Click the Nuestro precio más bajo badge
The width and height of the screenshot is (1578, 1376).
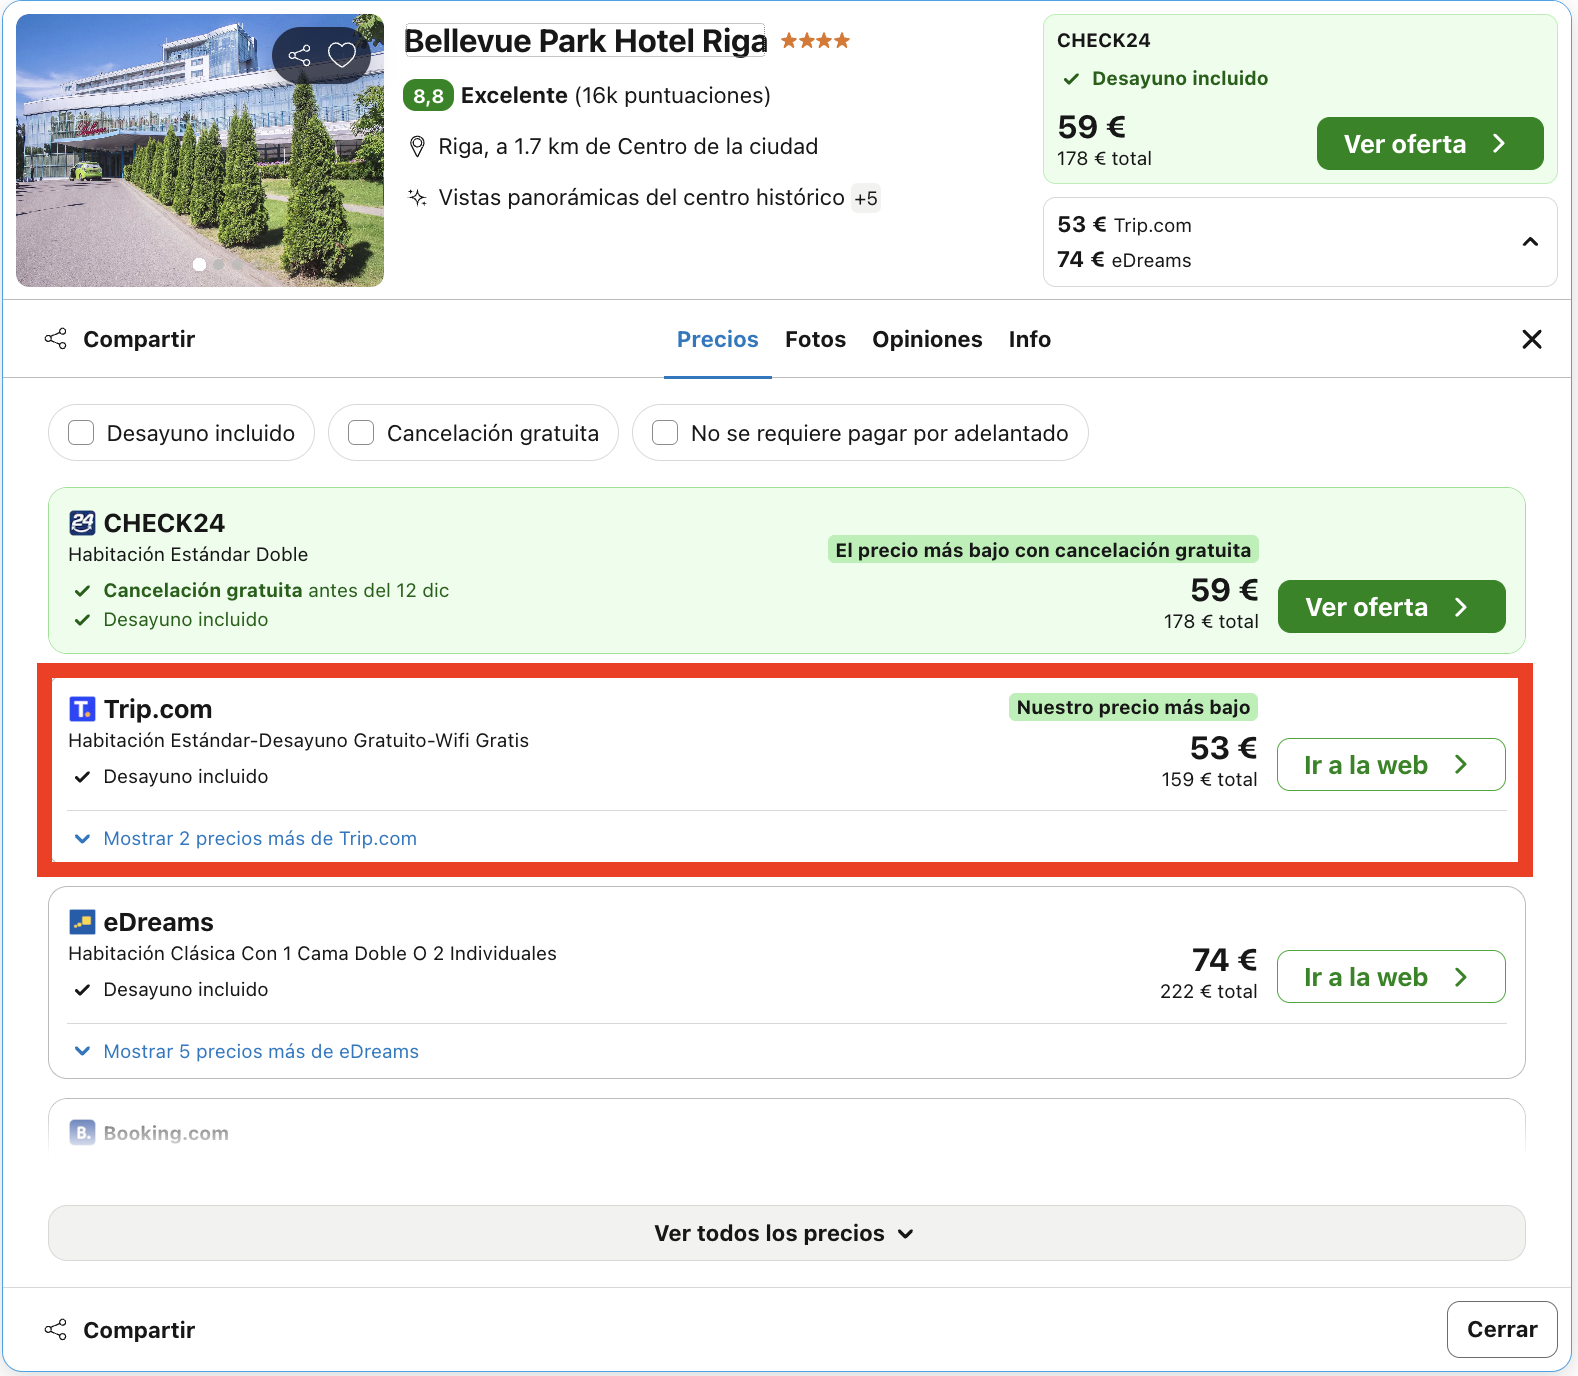point(1133,708)
